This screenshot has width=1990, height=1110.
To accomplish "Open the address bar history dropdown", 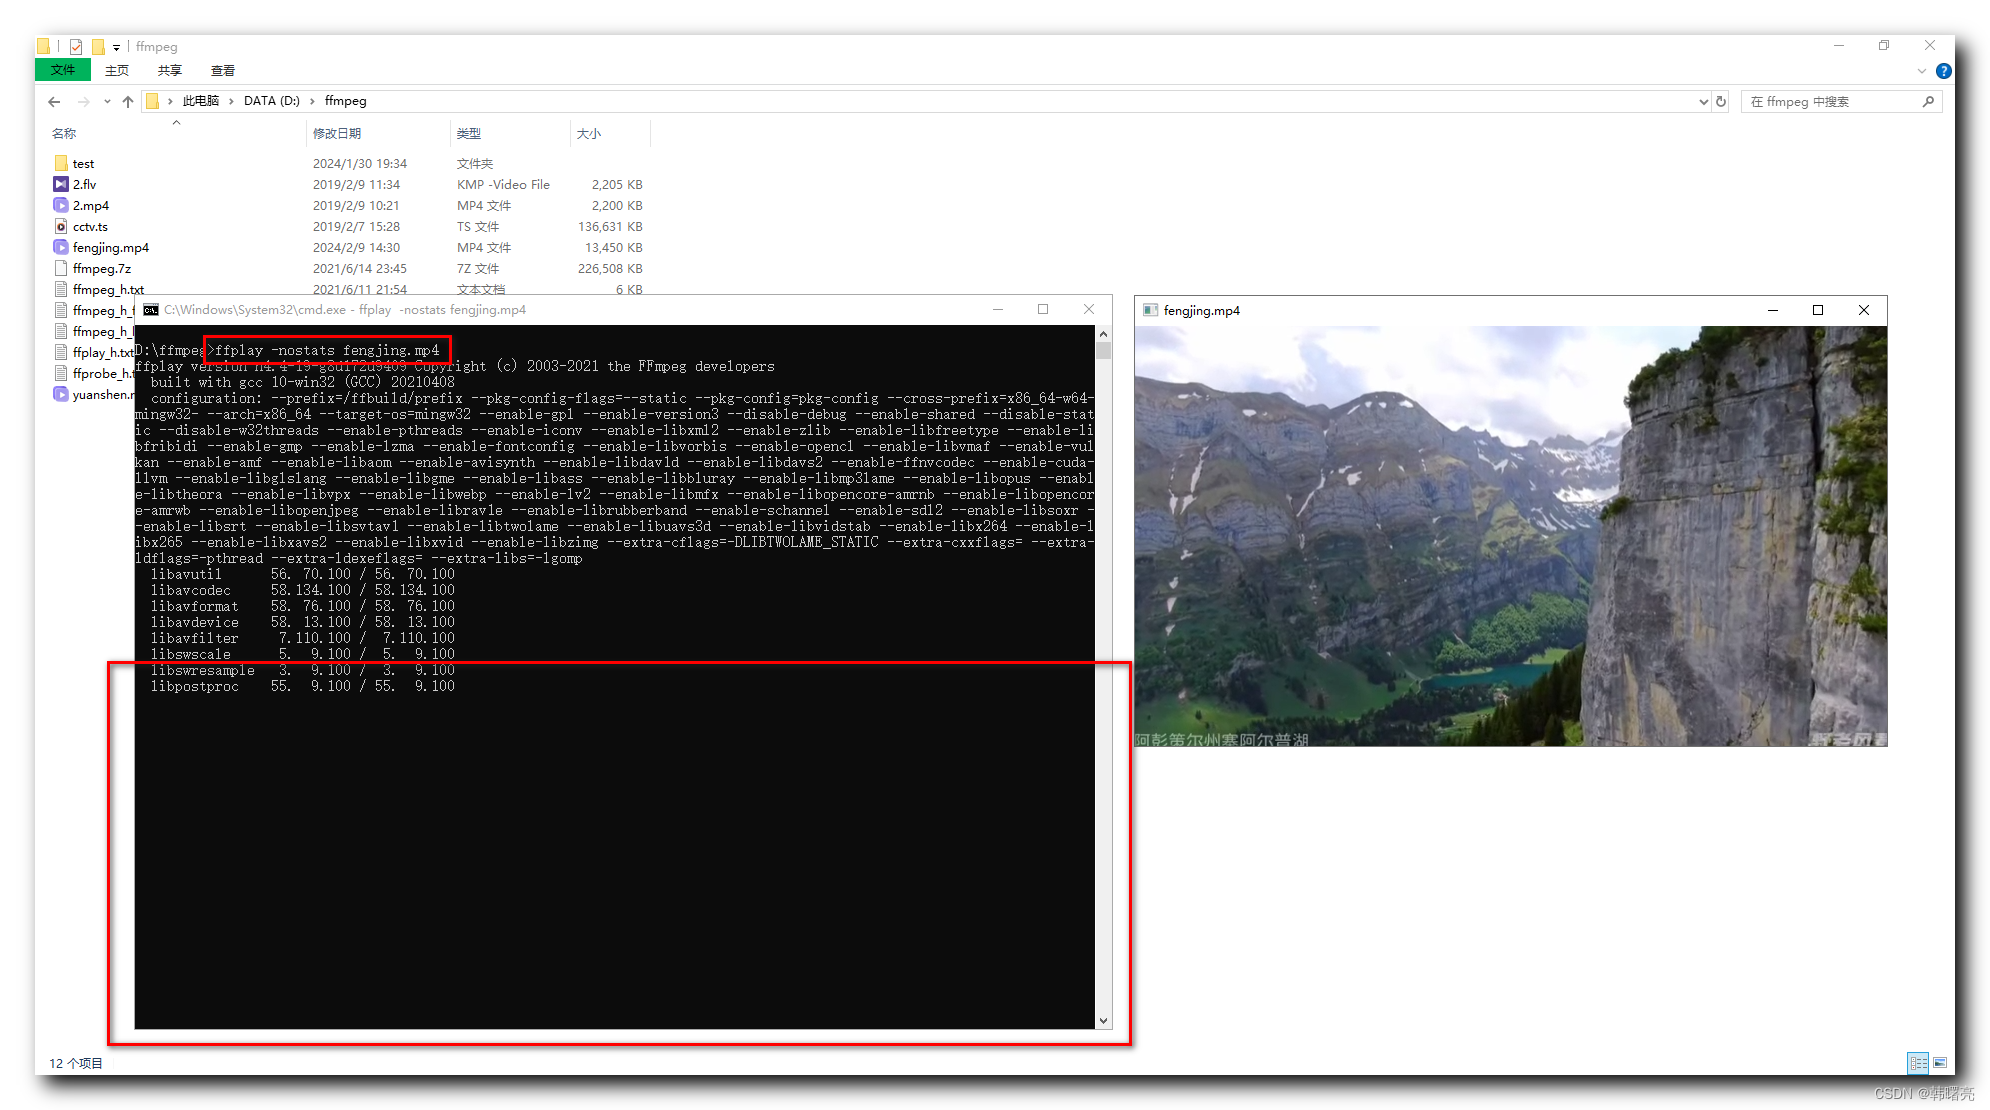I will click(1703, 101).
